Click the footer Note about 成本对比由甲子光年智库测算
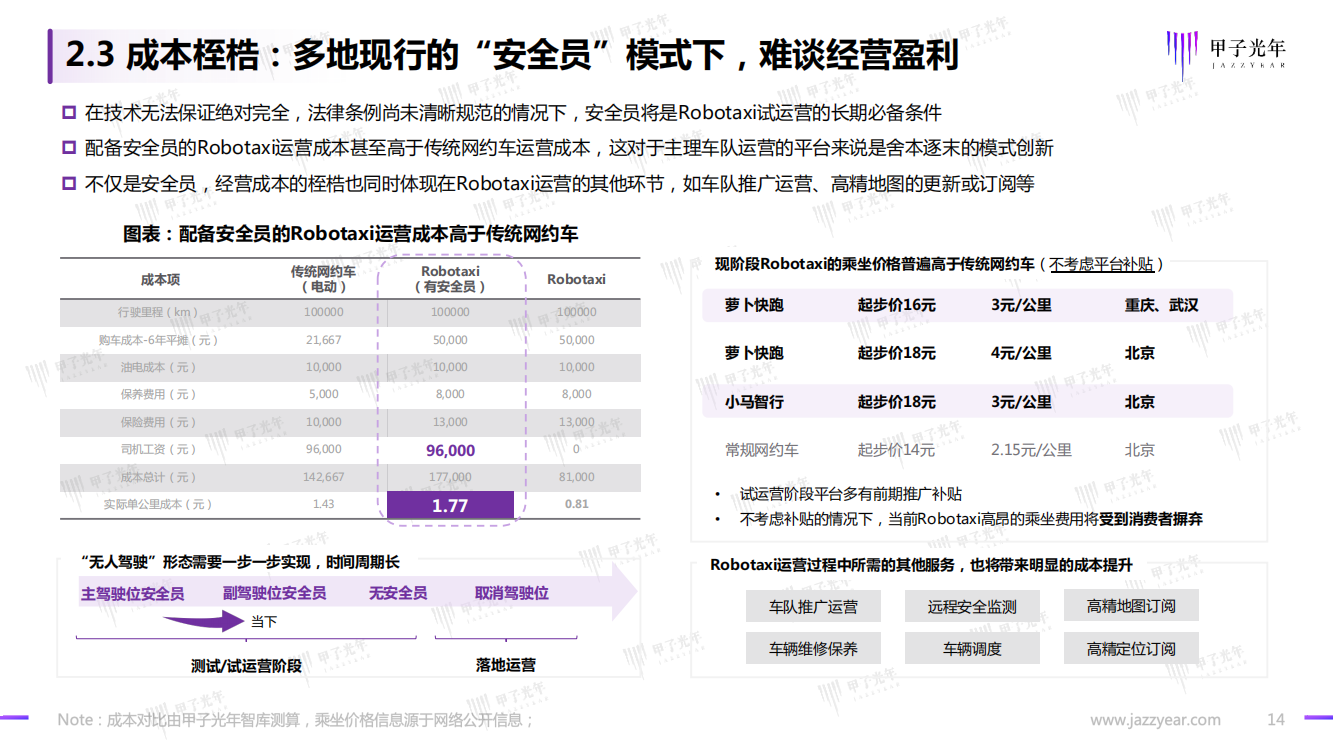The width and height of the screenshot is (1333, 750). [x=296, y=720]
